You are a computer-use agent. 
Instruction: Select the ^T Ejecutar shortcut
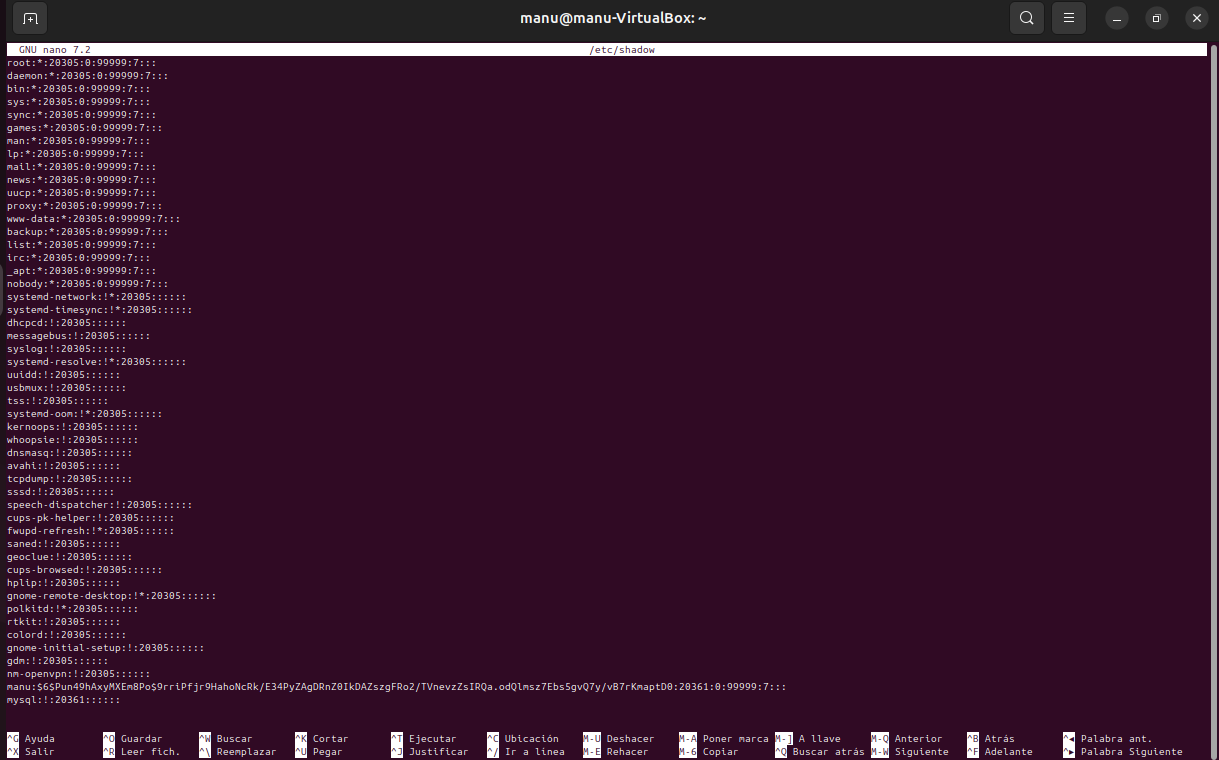[423, 739]
